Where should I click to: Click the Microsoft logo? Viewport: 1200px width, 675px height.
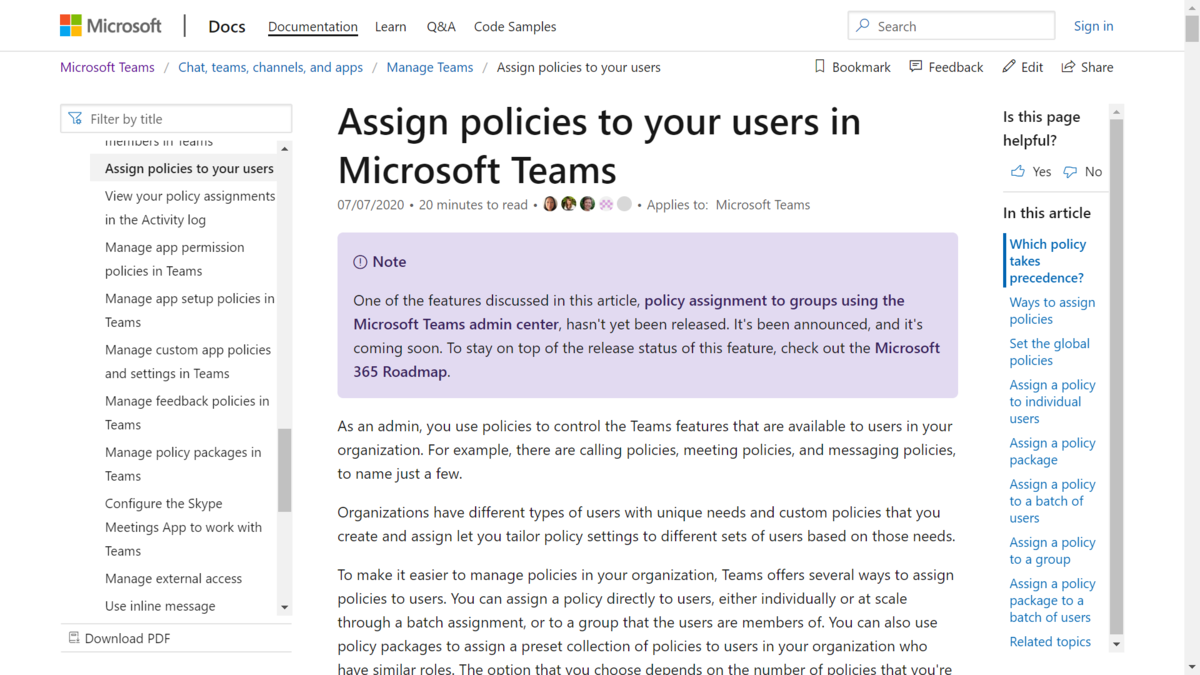(x=110, y=26)
